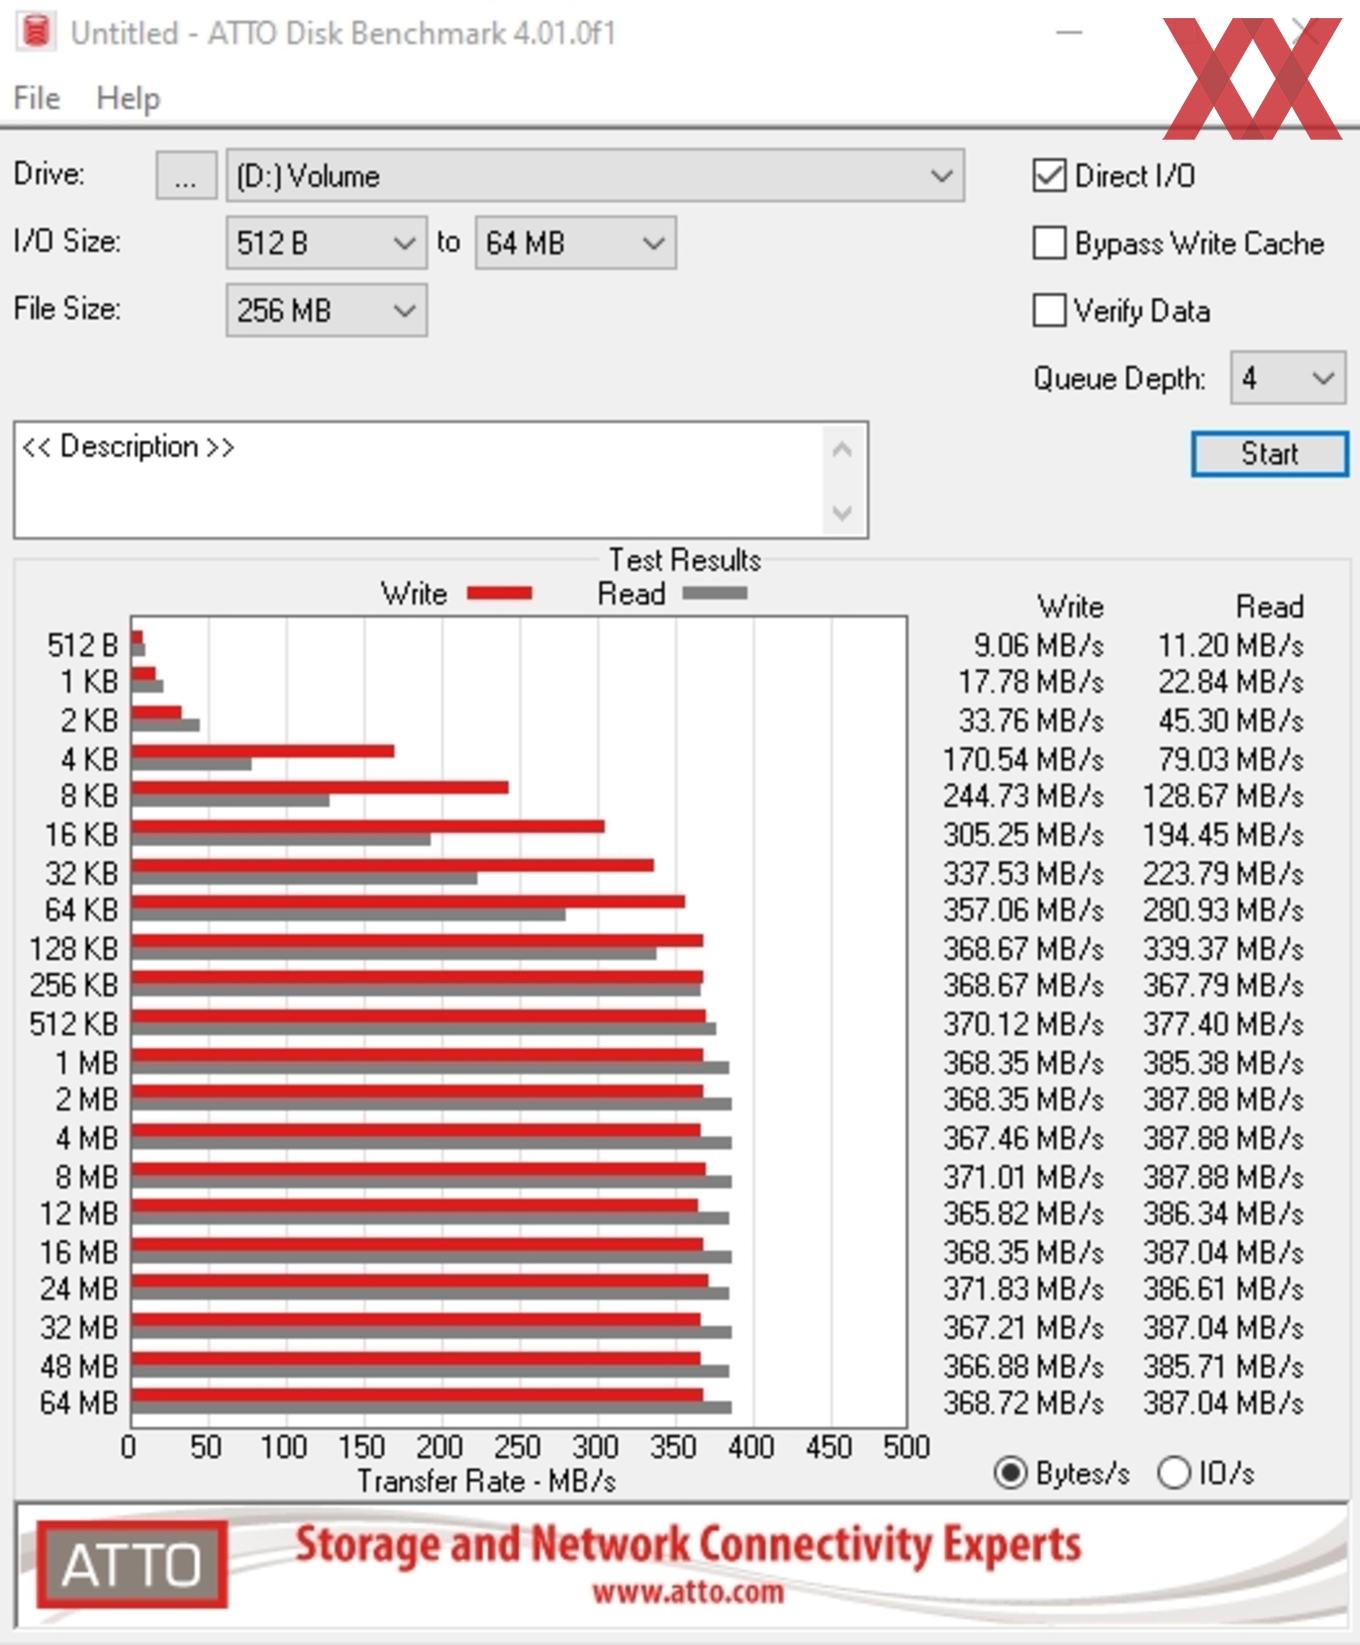1360x1645 pixels.
Task: Open the Queue Depth dropdown
Action: pyautogui.click(x=1288, y=378)
